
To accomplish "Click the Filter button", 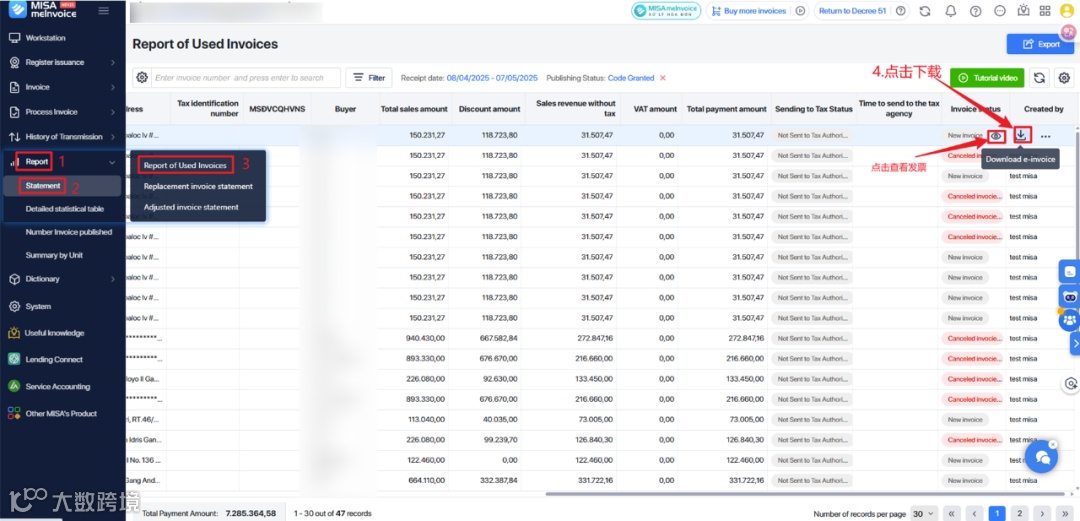I will [x=369, y=78].
